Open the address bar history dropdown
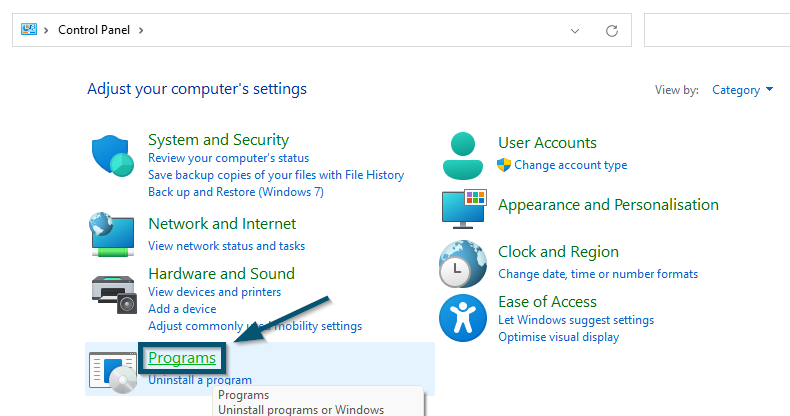This screenshot has width=790, height=416. [x=574, y=31]
